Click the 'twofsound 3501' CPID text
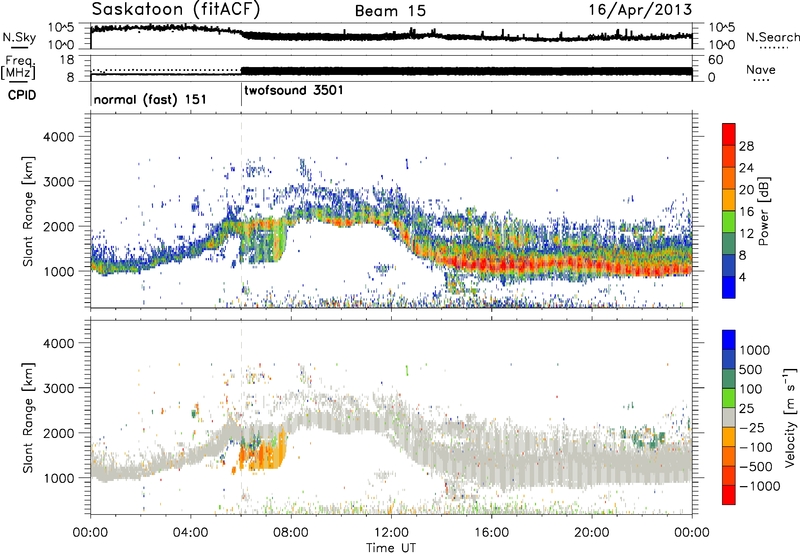Screen dimensions: 800x554 tap(294, 90)
